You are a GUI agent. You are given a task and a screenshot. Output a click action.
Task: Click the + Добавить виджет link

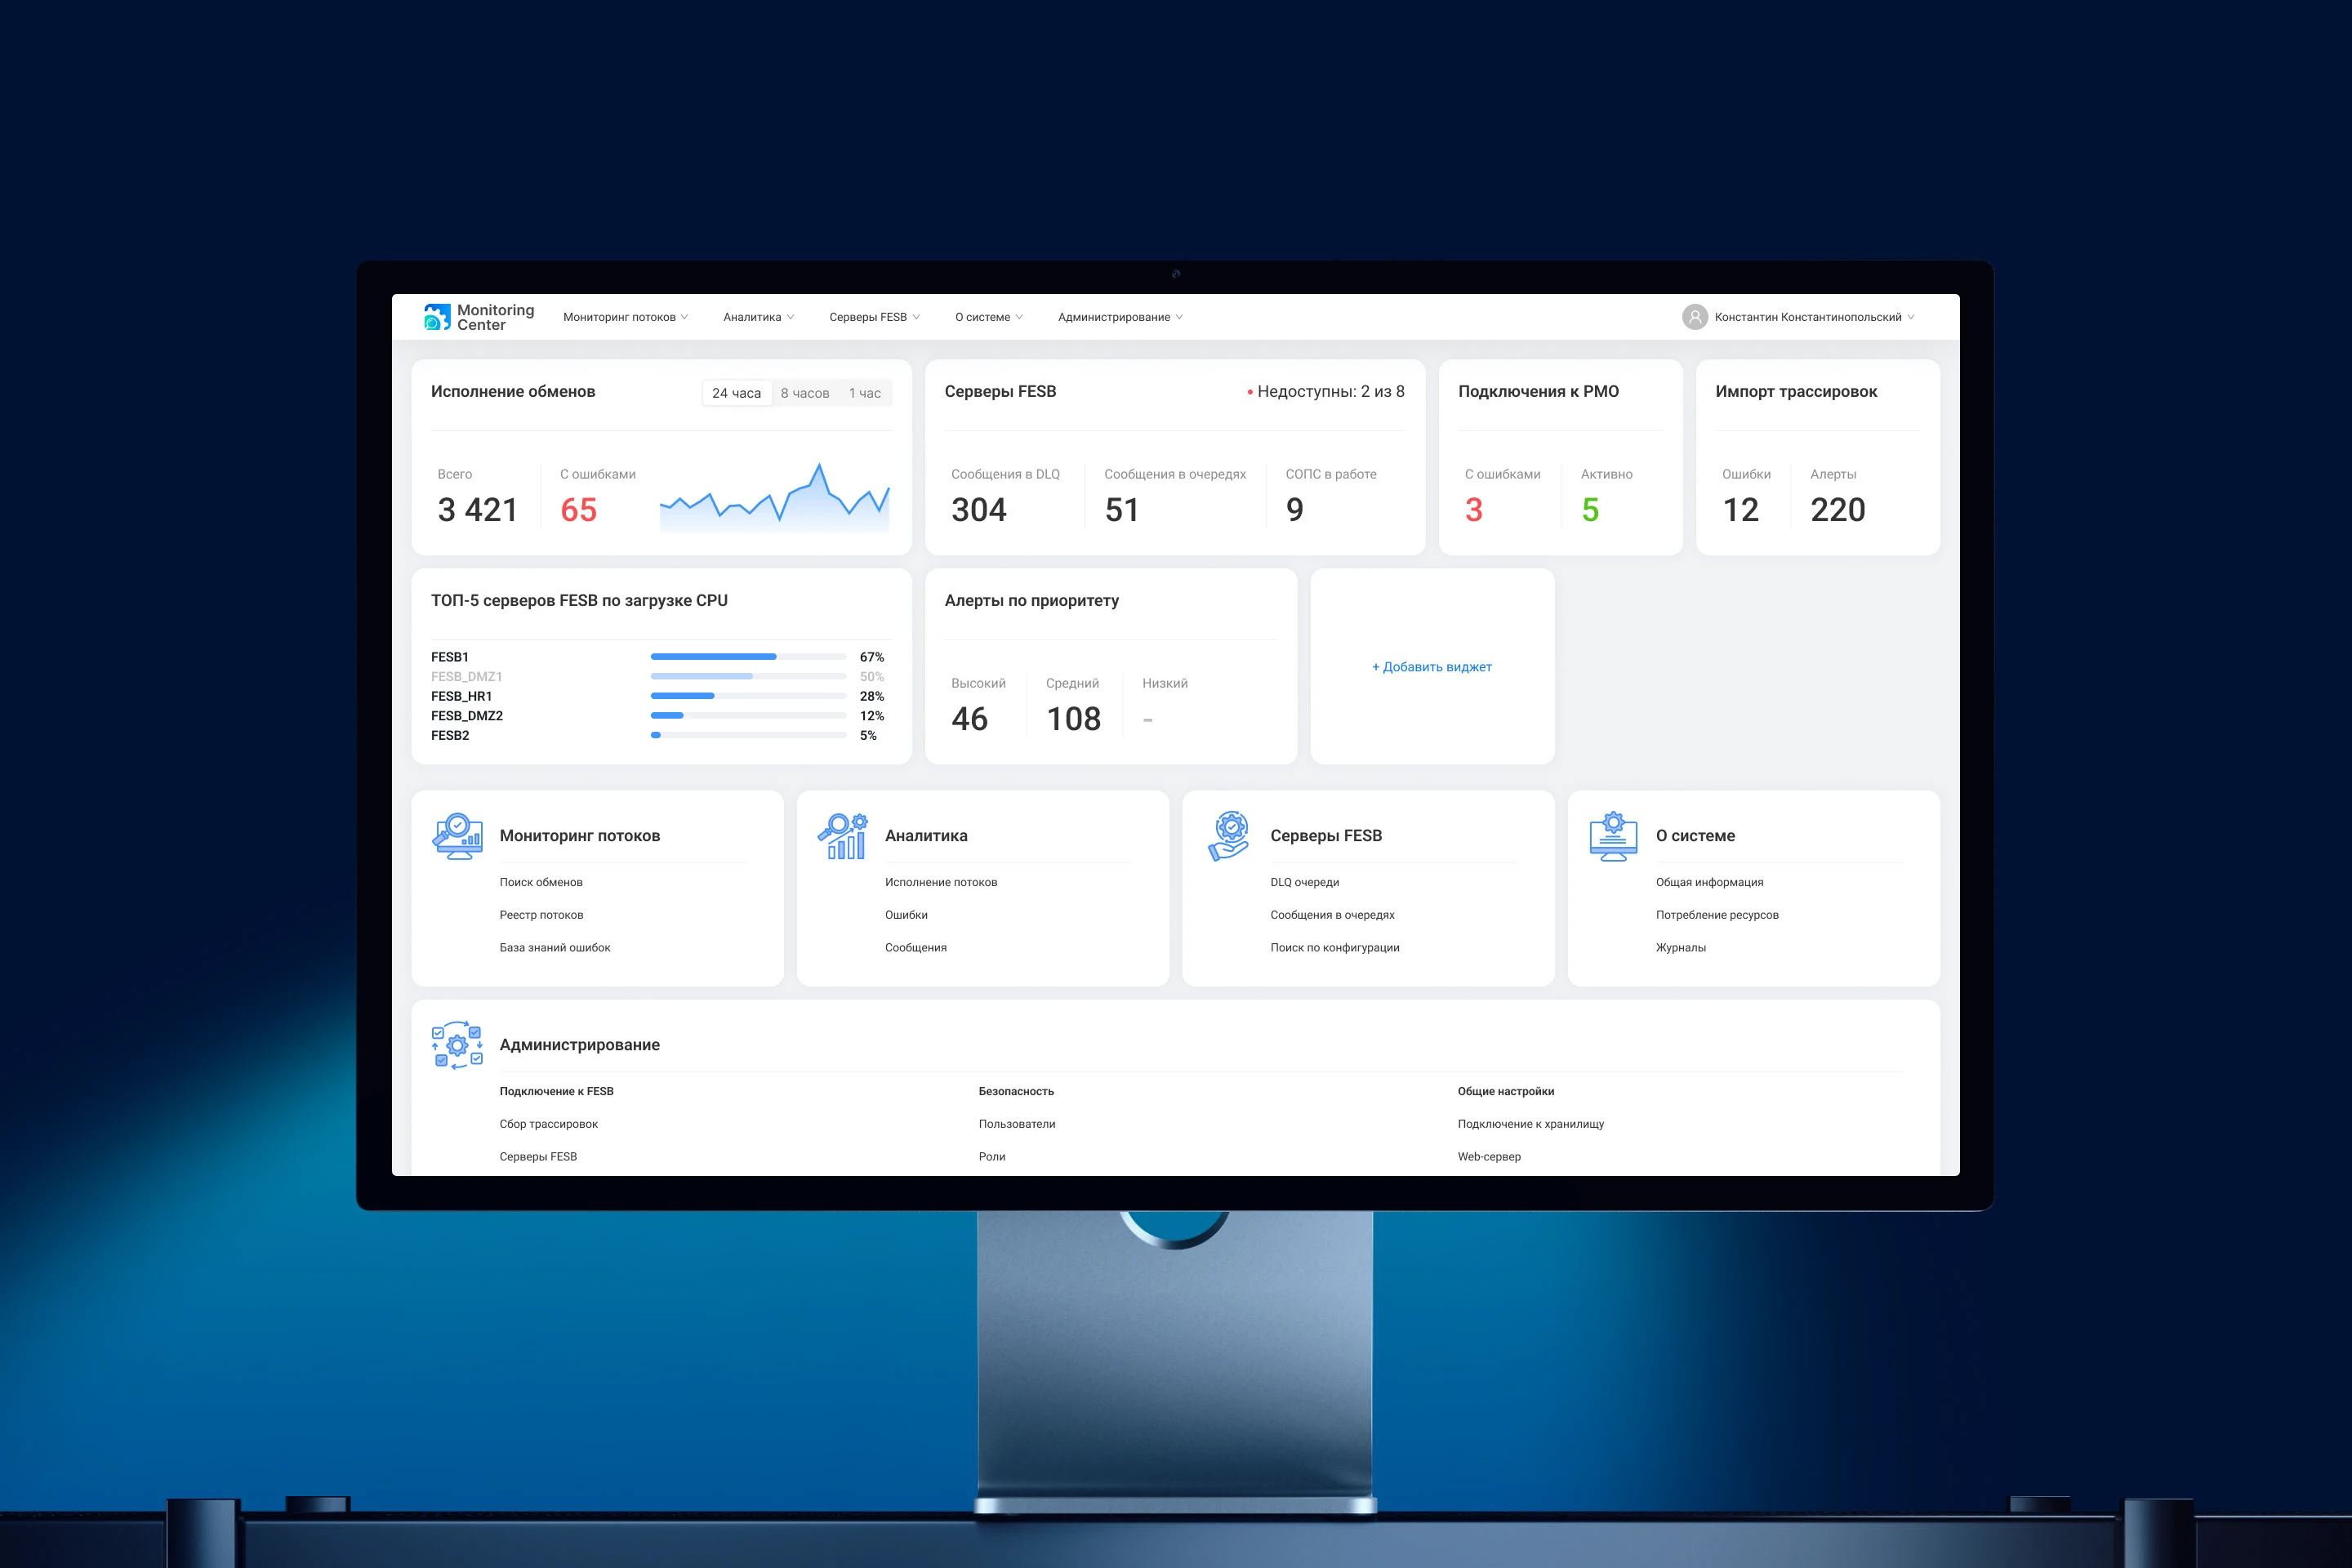(x=1431, y=667)
